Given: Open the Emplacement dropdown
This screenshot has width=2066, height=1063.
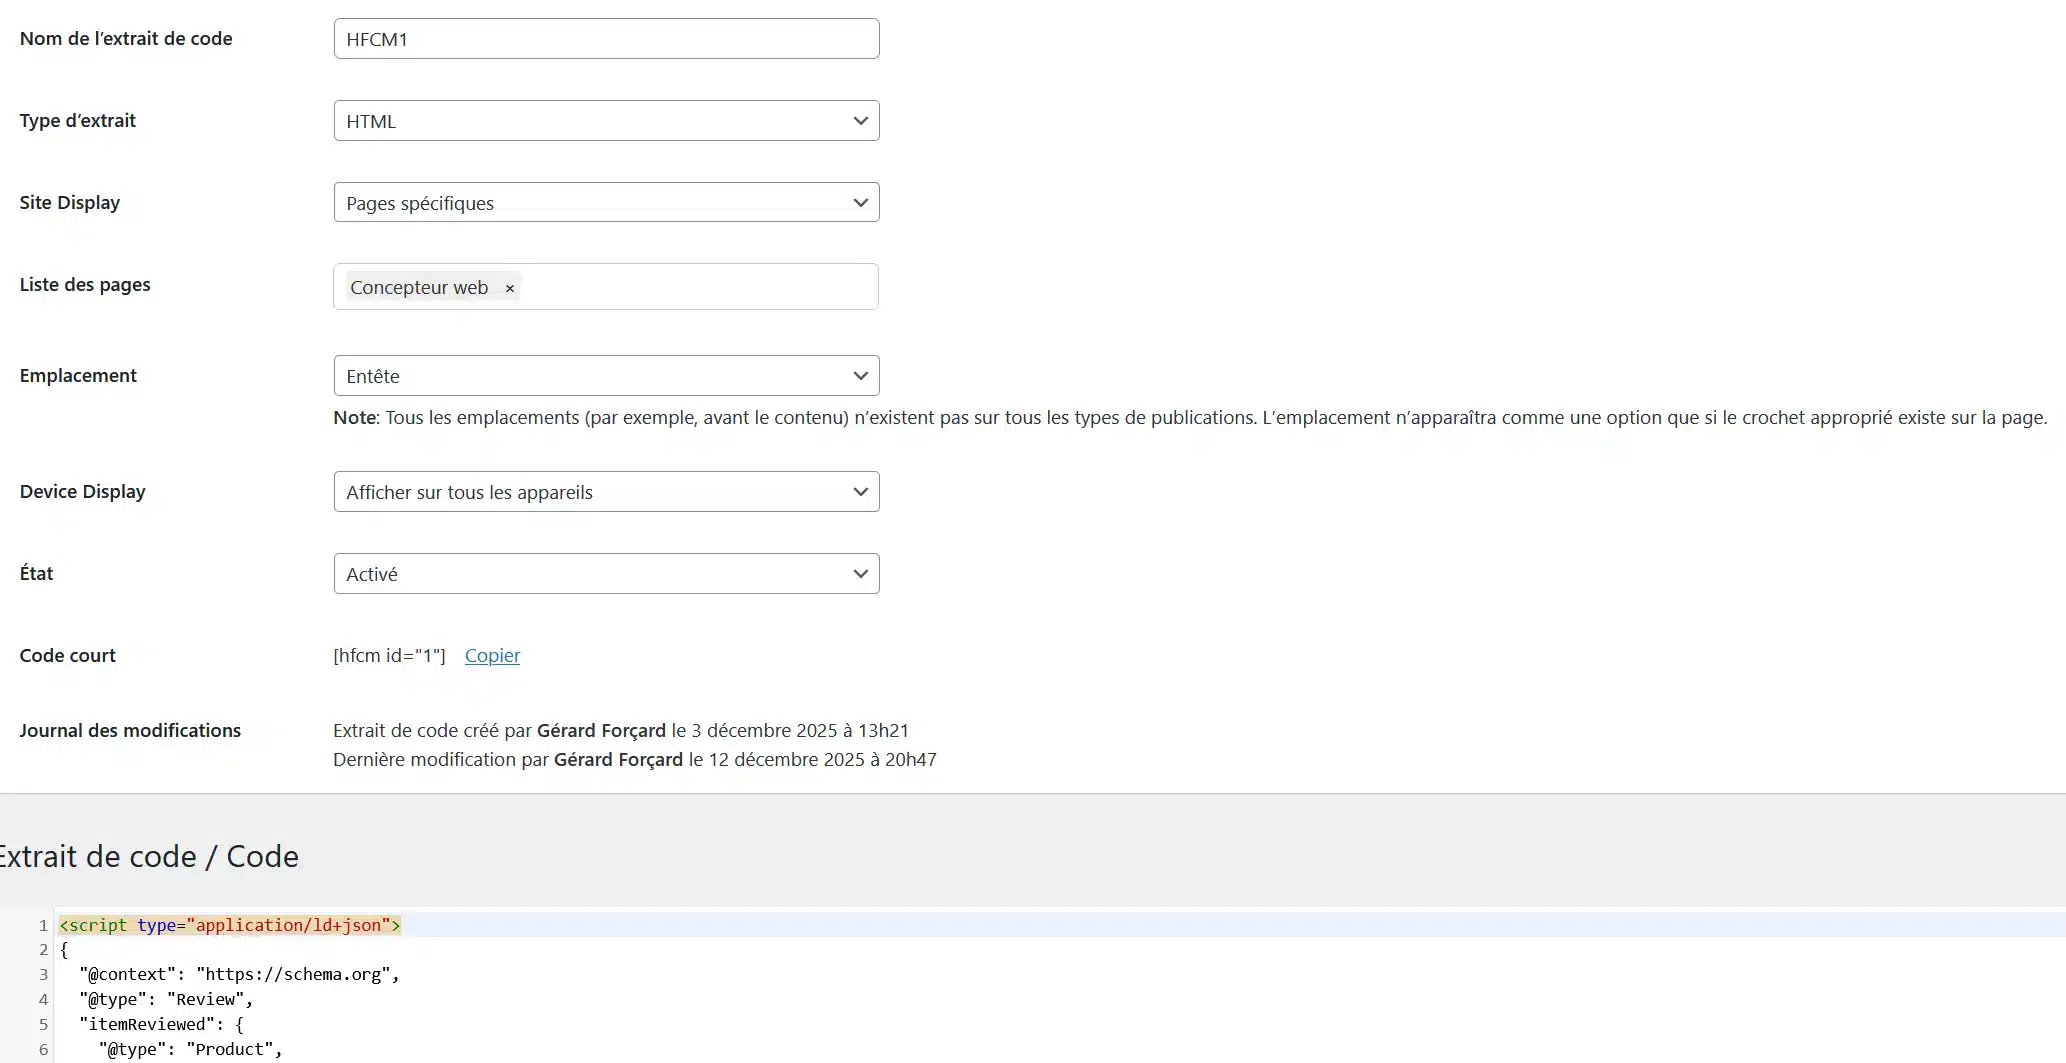Looking at the screenshot, I should coord(605,375).
